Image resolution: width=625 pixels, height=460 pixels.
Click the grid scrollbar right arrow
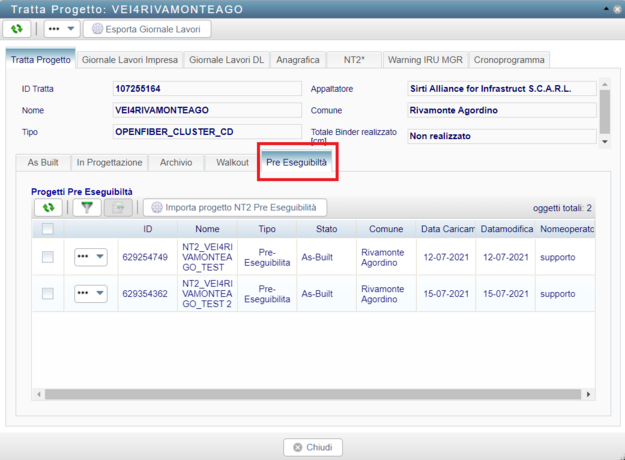pyautogui.click(x=588, y=394)
